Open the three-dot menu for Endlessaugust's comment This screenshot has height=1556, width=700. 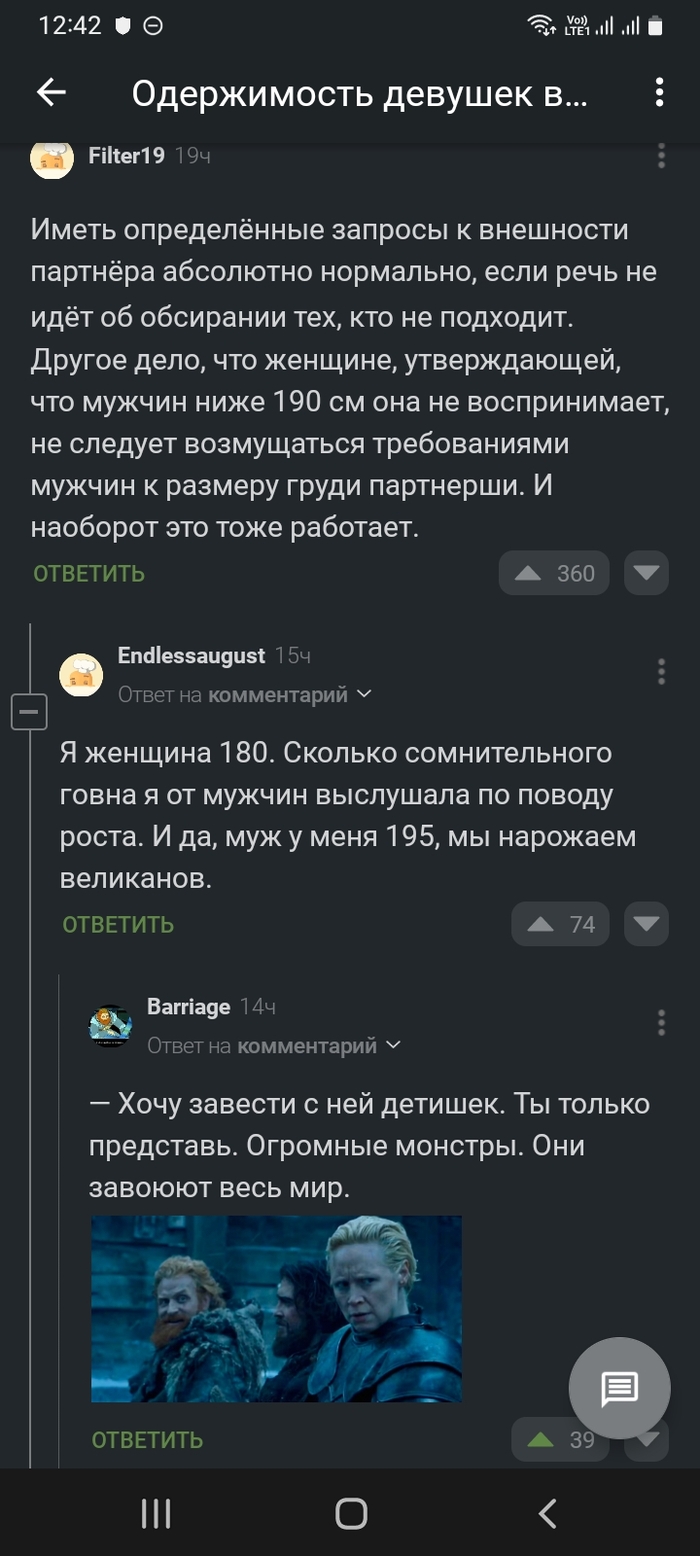[661, 672]
